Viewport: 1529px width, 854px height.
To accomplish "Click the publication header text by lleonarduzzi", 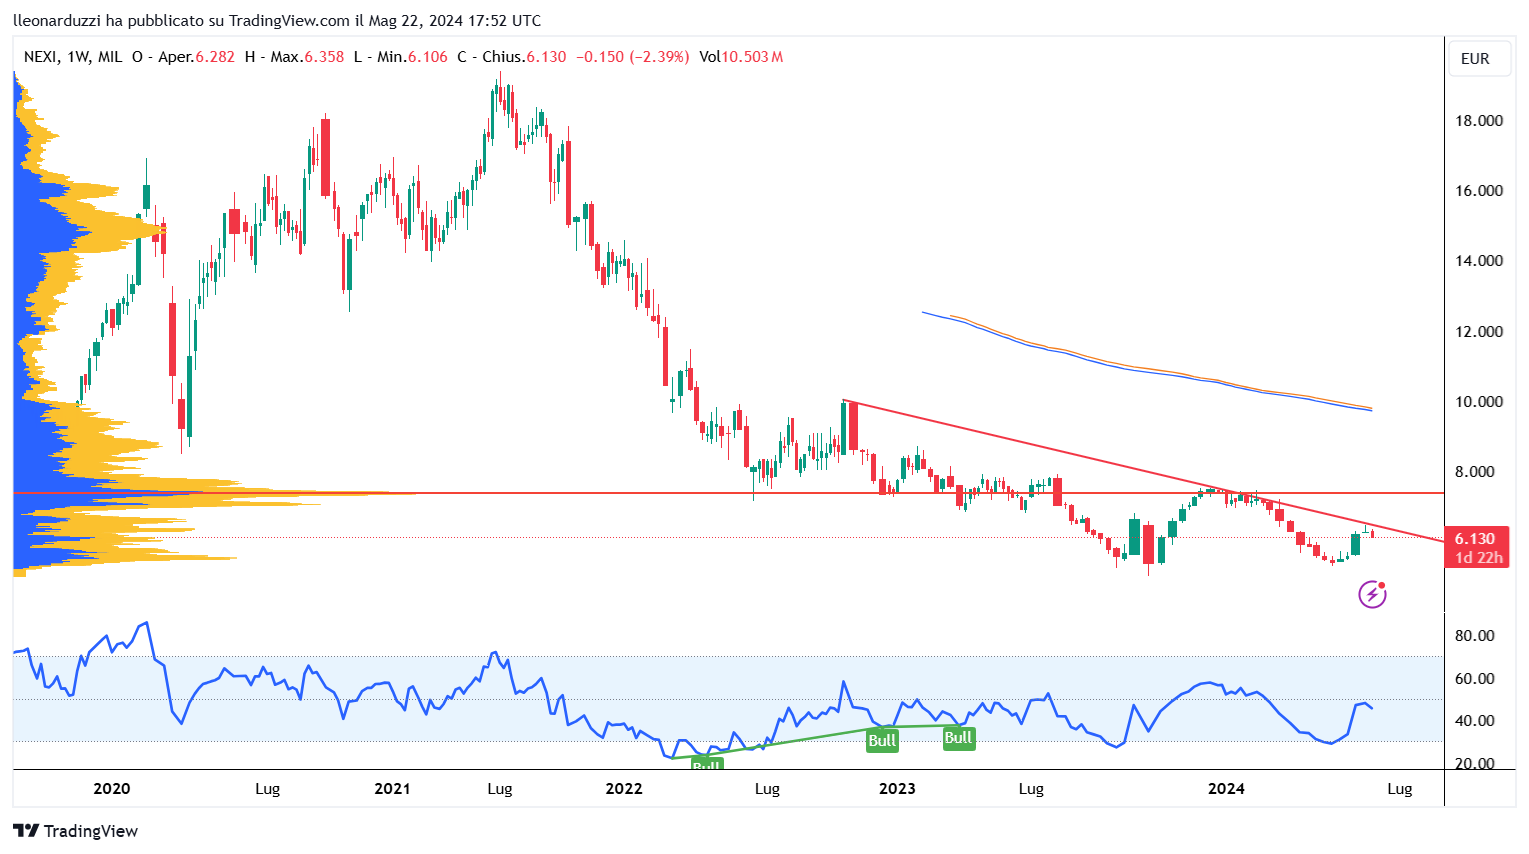I will click(277, 20).
